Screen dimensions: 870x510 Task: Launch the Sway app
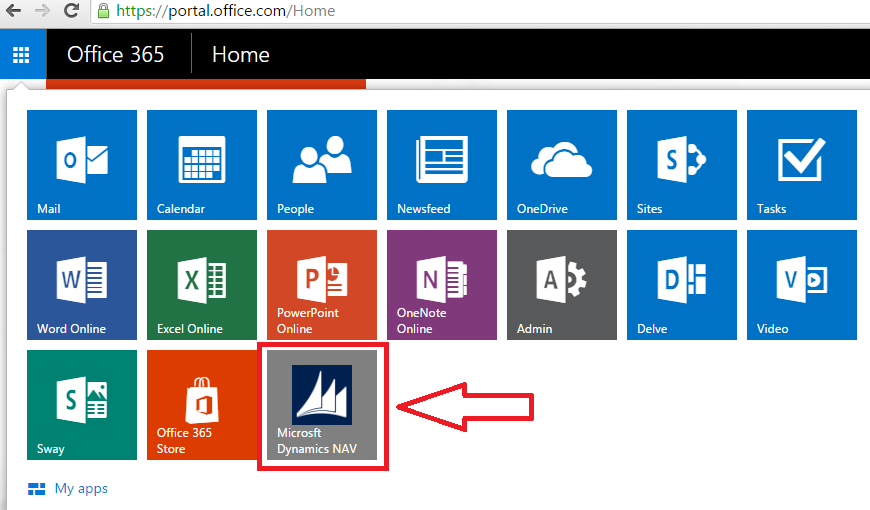(82, 405)
